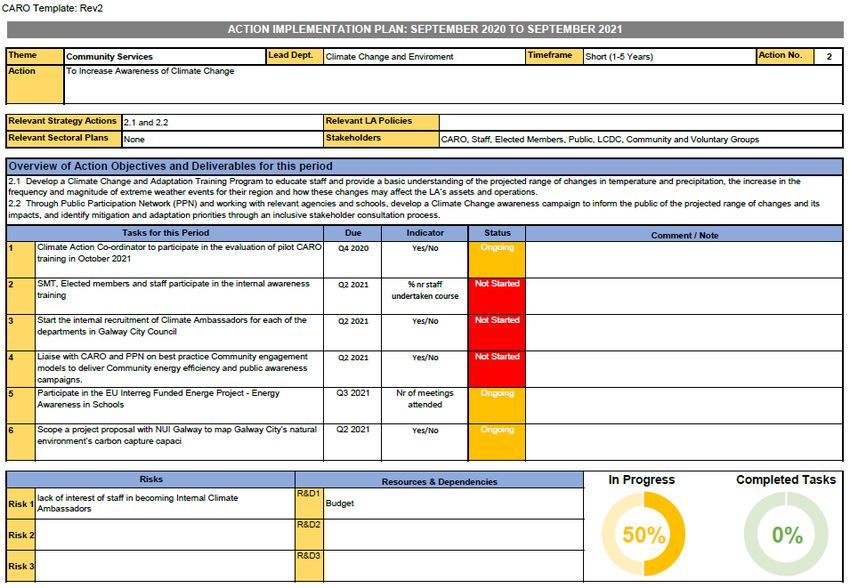
Task: Click the 'Ongoing' status for task 5
Action: pos(497,405)
